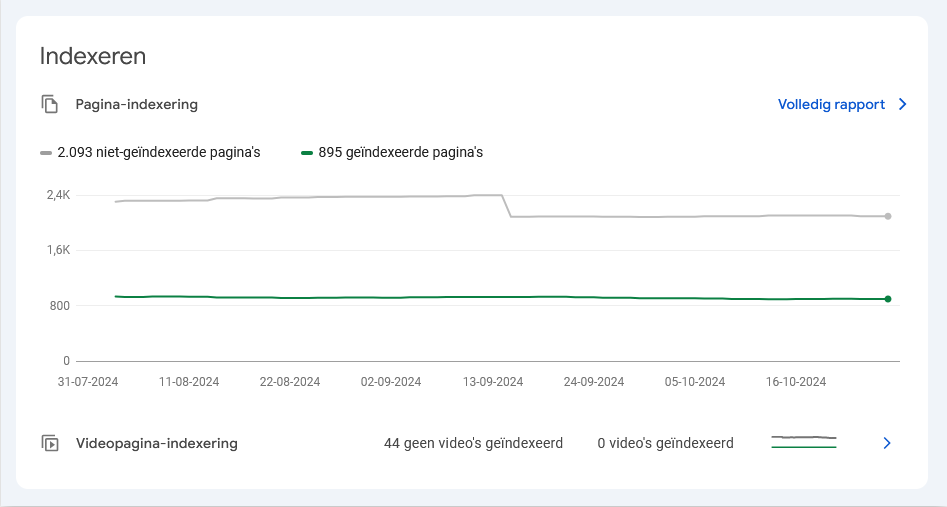Click the 02-09-2024 date label

[391, 382]
